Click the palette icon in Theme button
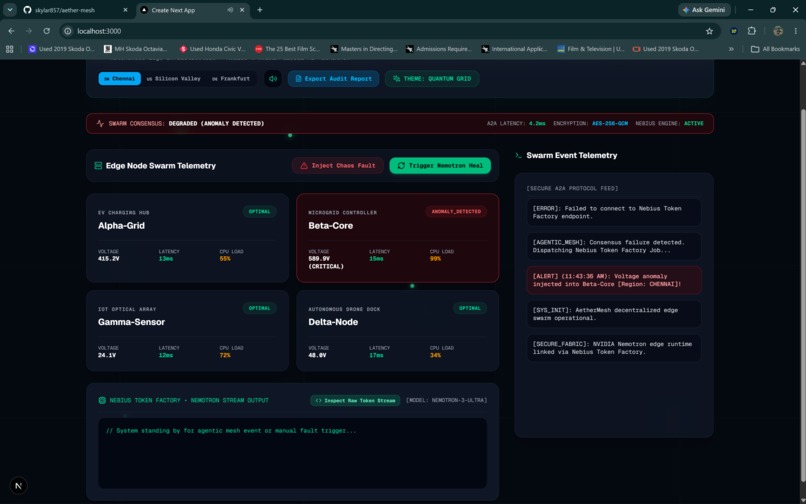 pos(396,79)
